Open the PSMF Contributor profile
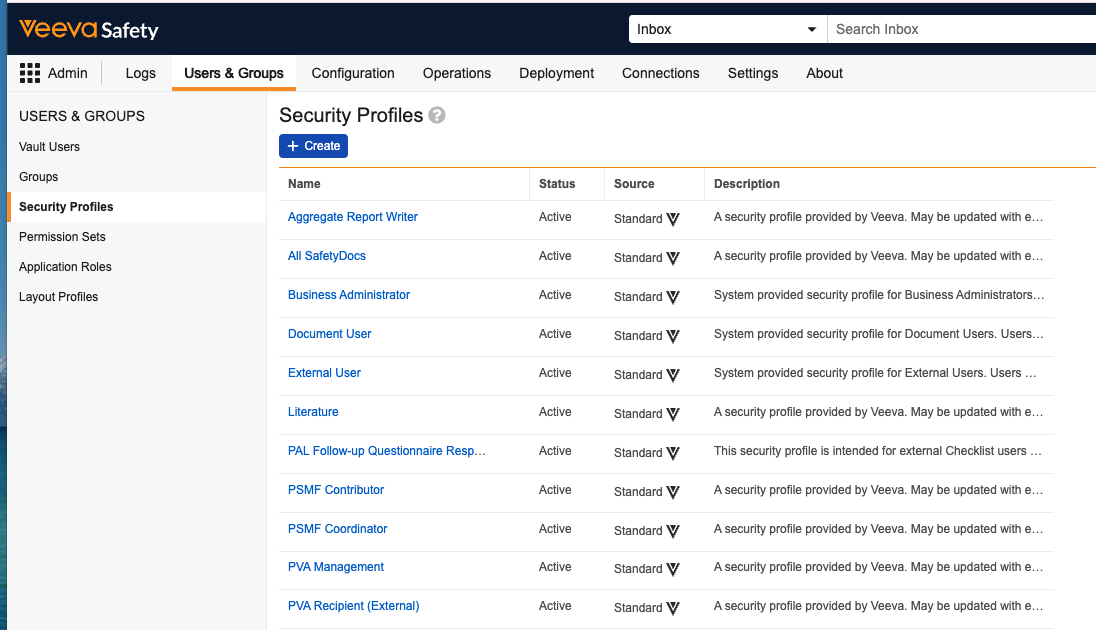Image resolution: width=1096 pixels, height=630 pixels. tap(336, 490)
